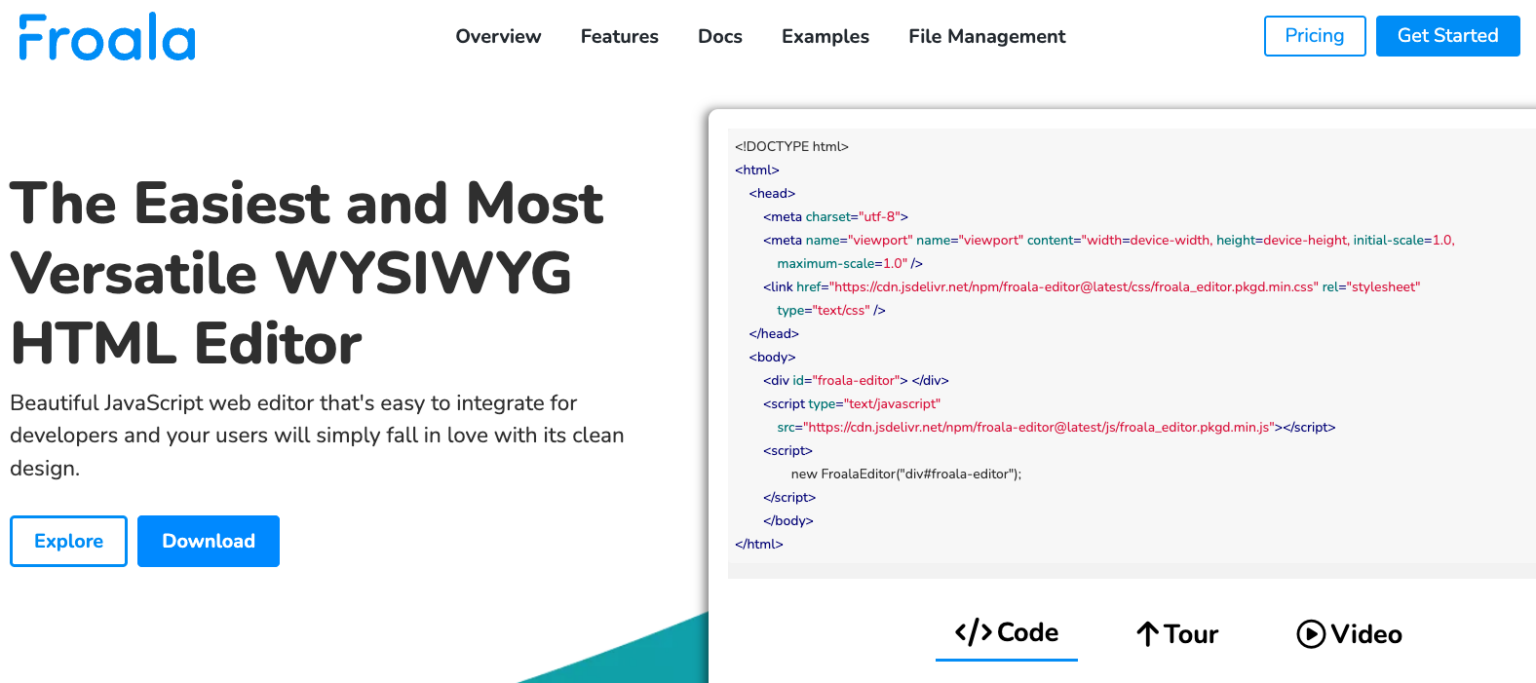Open the Overview navigation item
The image size is (1536, 683).
click(x=498, y=36)
